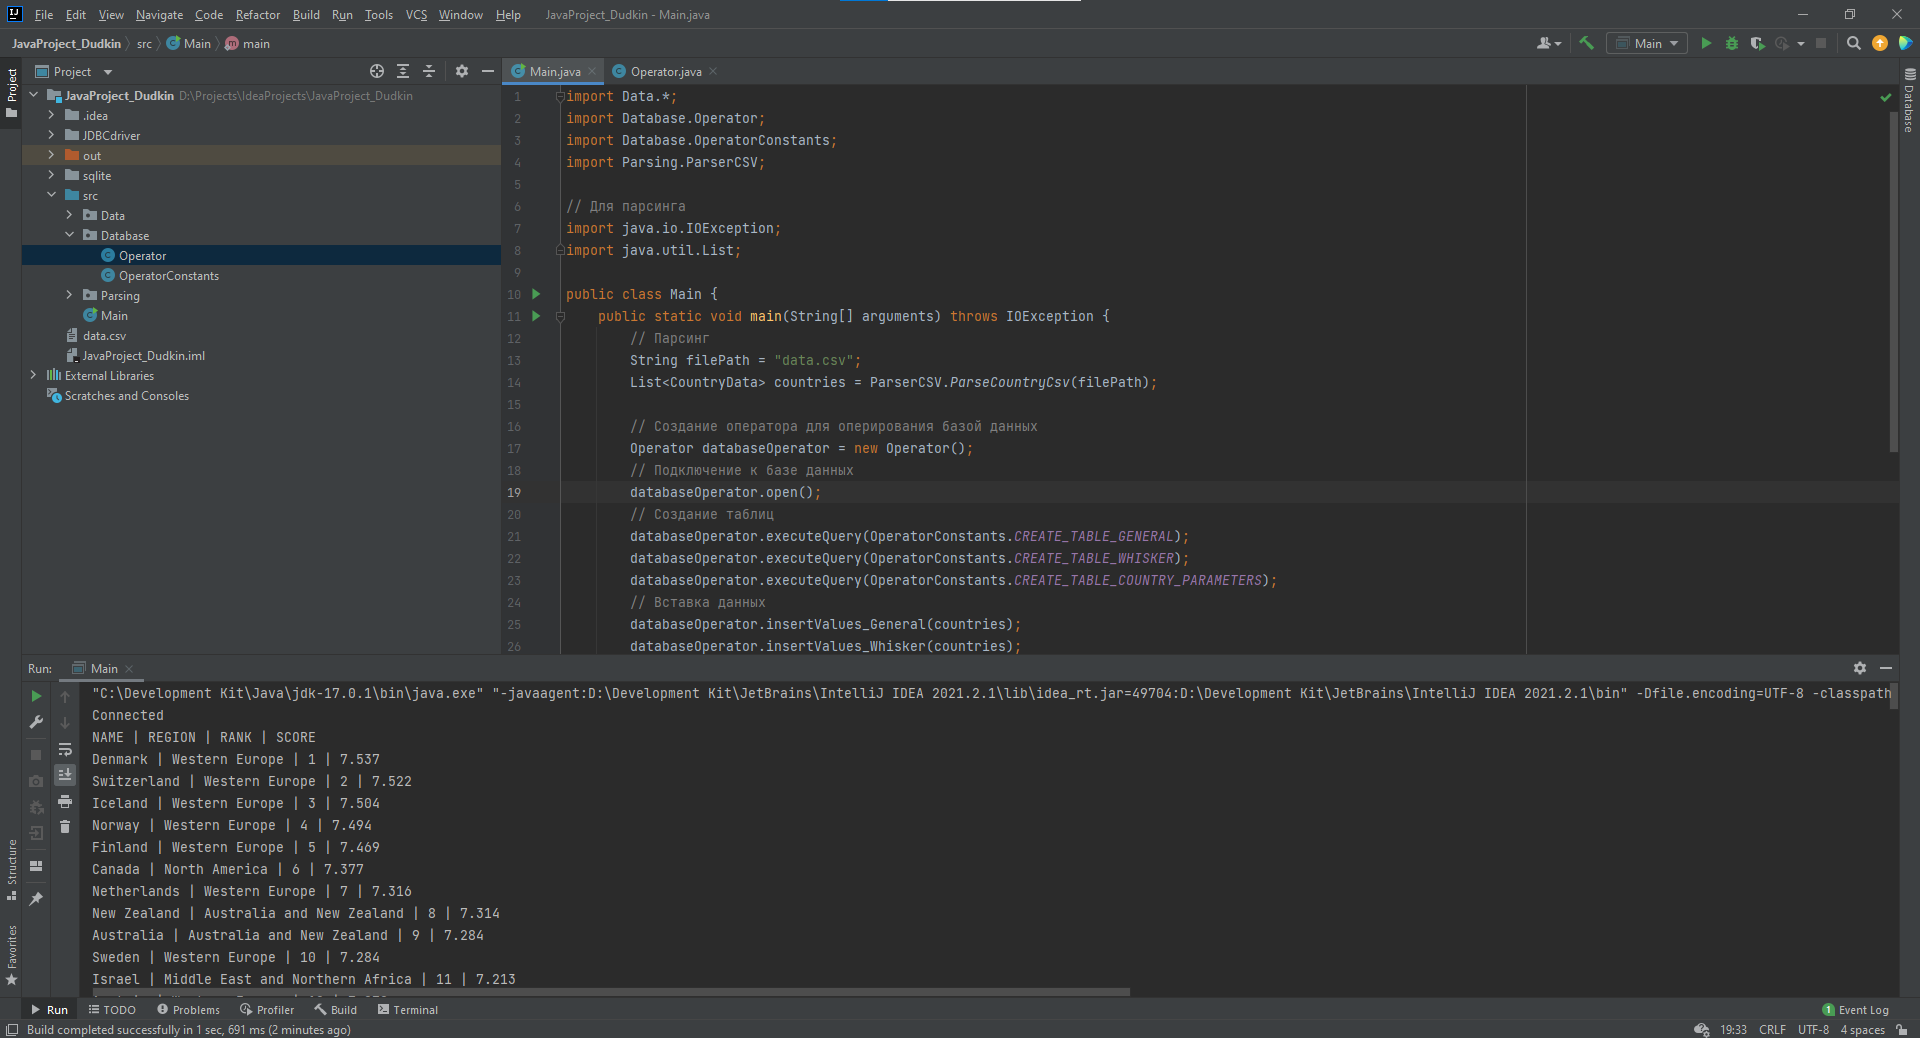Screen dimensions: 1920x1038
Task: Collapse the Database folder node
Action: click(69, 235)
